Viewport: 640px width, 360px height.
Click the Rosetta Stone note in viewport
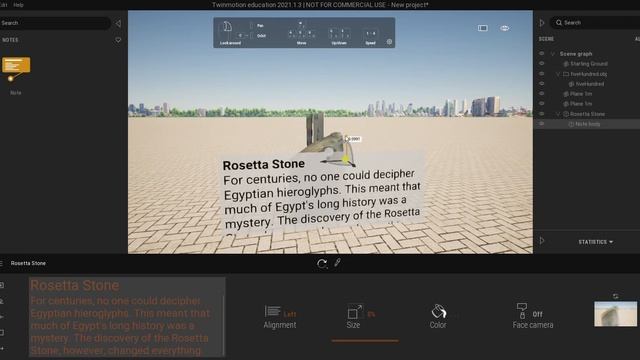(322, 194)
